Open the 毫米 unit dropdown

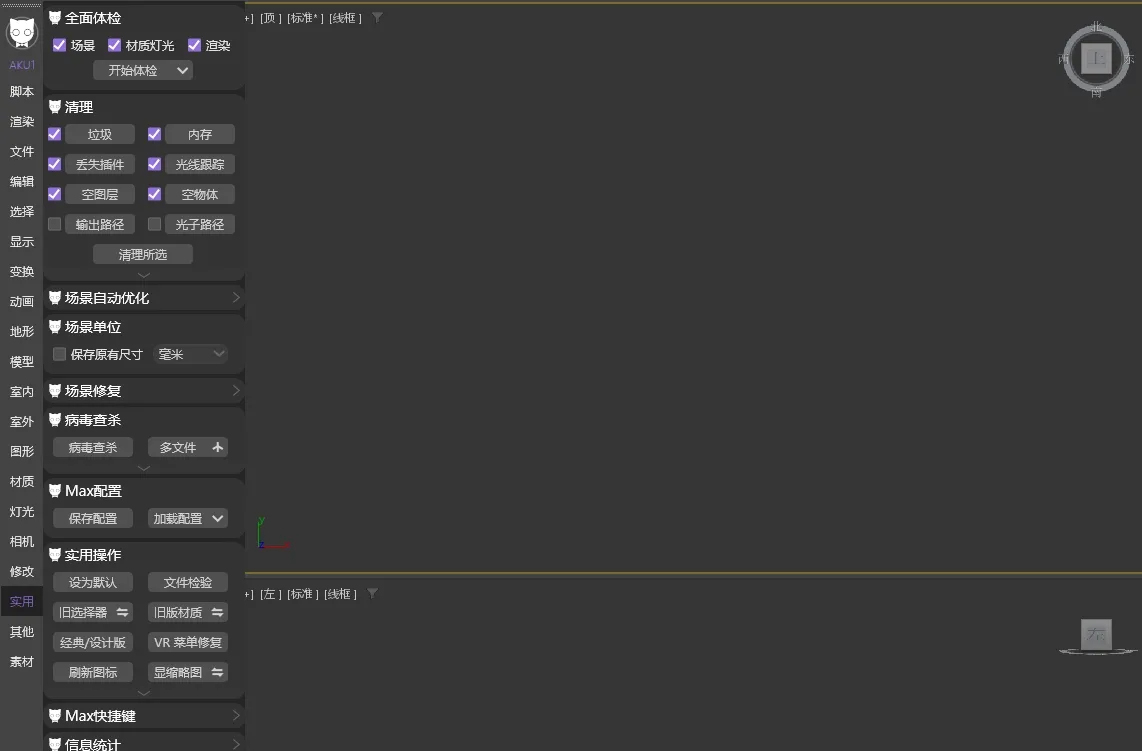point(190,354)
